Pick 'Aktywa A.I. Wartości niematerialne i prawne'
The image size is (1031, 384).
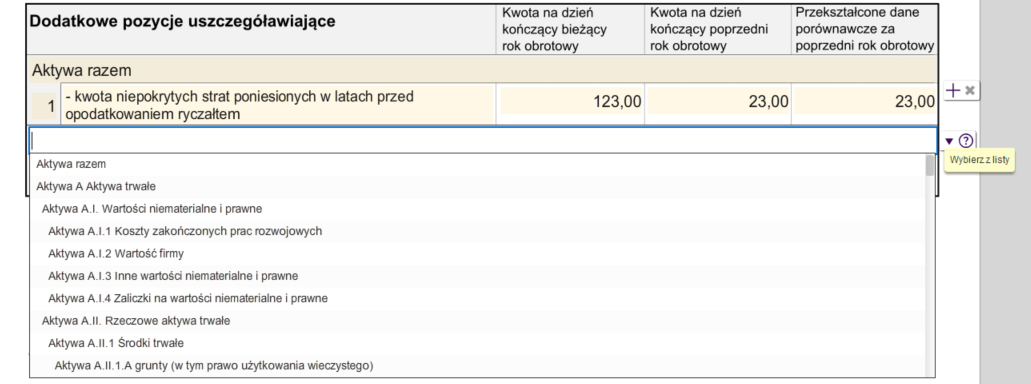click(477, 209)
